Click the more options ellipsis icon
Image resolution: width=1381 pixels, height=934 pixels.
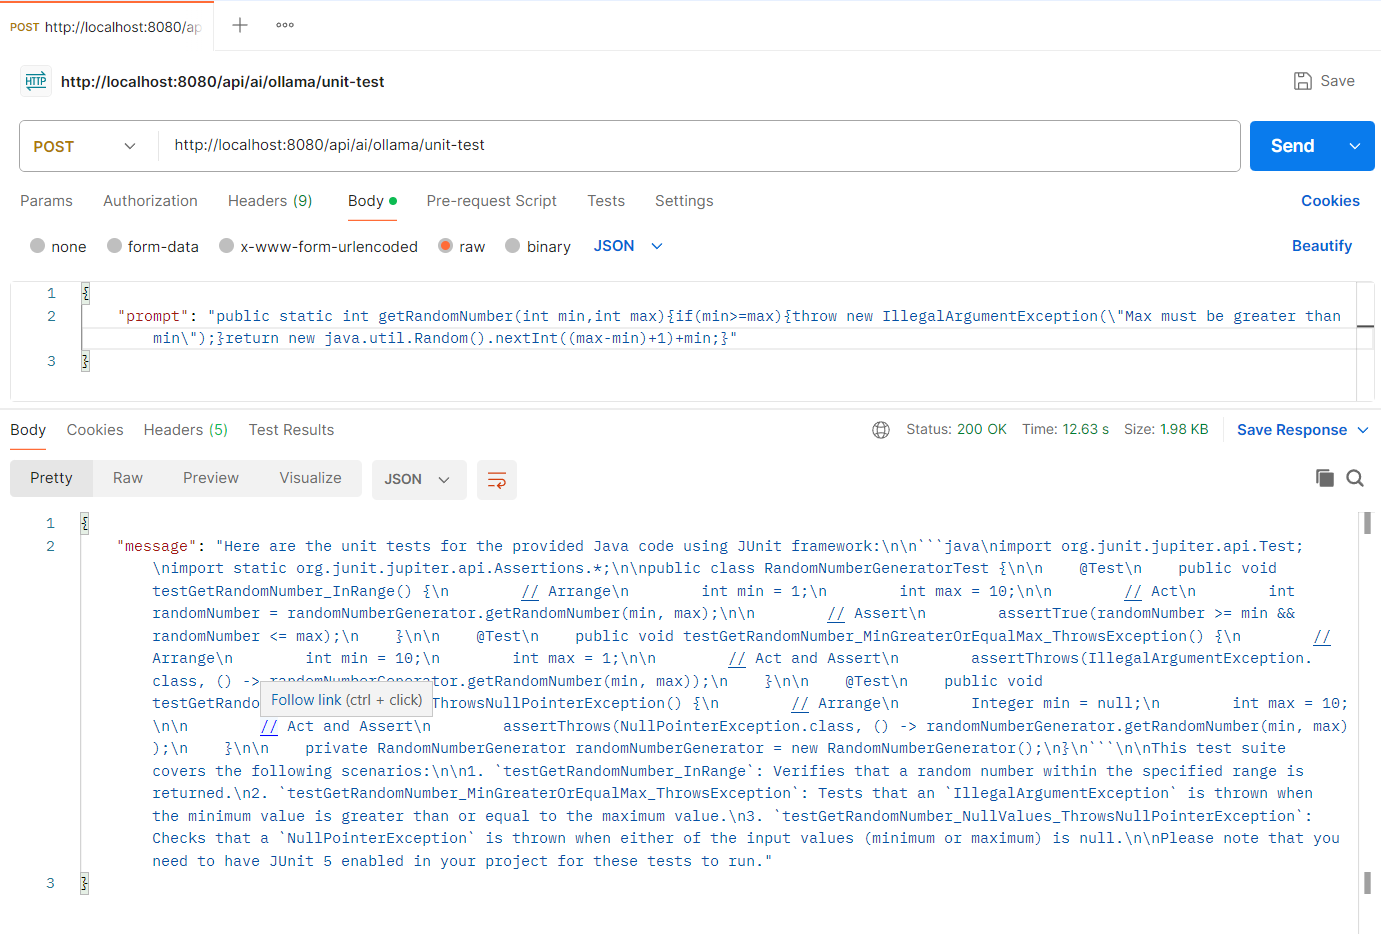284,27
